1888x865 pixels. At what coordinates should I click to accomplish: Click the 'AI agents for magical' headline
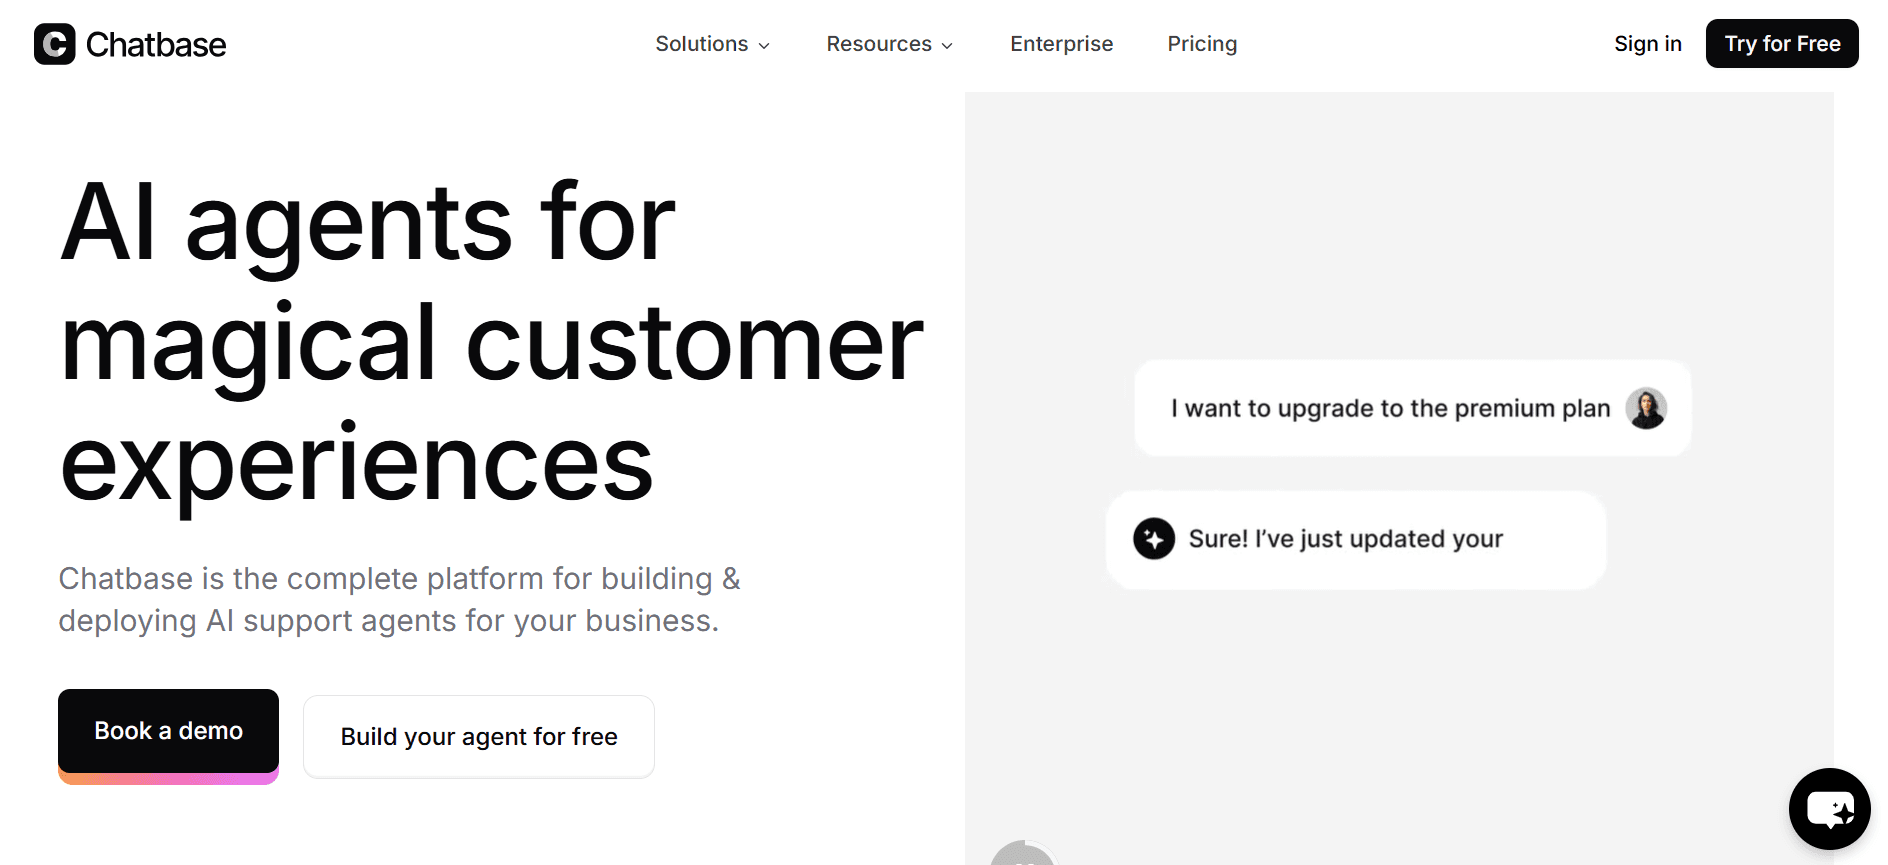pos(491,342)
